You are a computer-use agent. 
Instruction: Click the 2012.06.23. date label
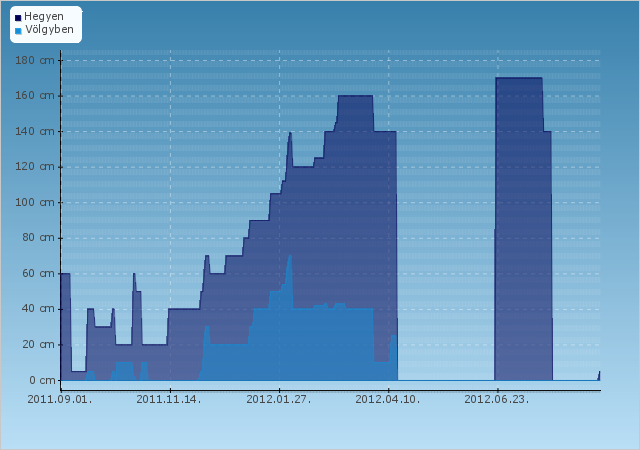tap(497, 399)
